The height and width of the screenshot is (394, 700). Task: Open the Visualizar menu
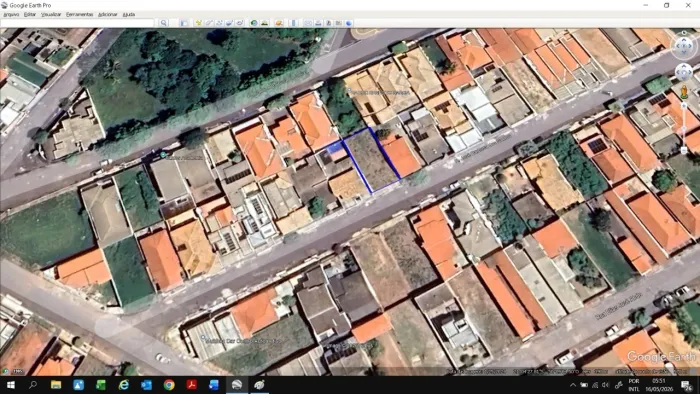(51, 14)
